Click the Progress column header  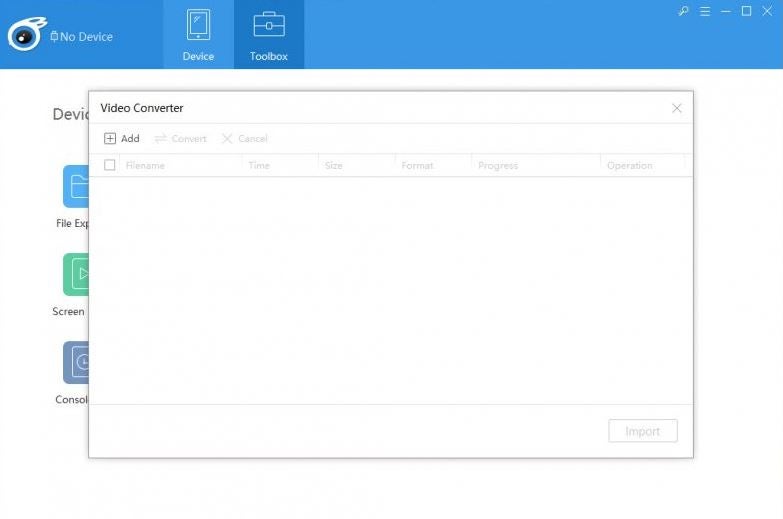pyautogui.click(x=498, y=165)
